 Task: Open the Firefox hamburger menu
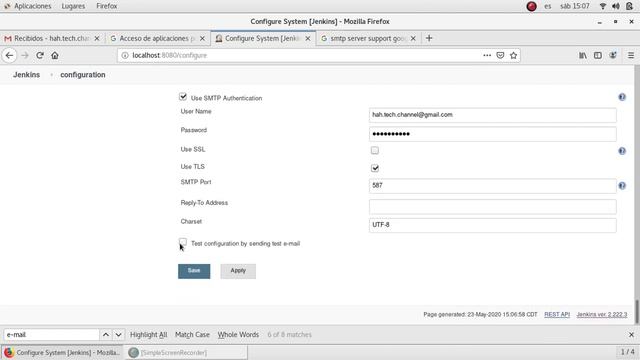(631, 56)
